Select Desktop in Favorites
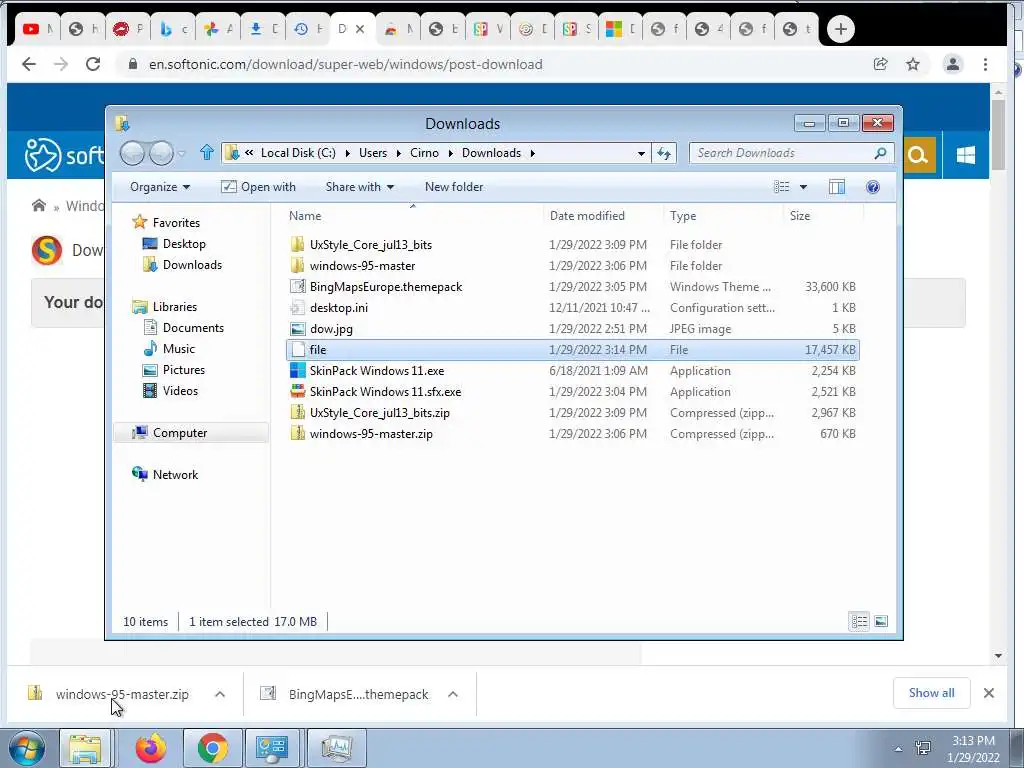 tap(174, 244)
